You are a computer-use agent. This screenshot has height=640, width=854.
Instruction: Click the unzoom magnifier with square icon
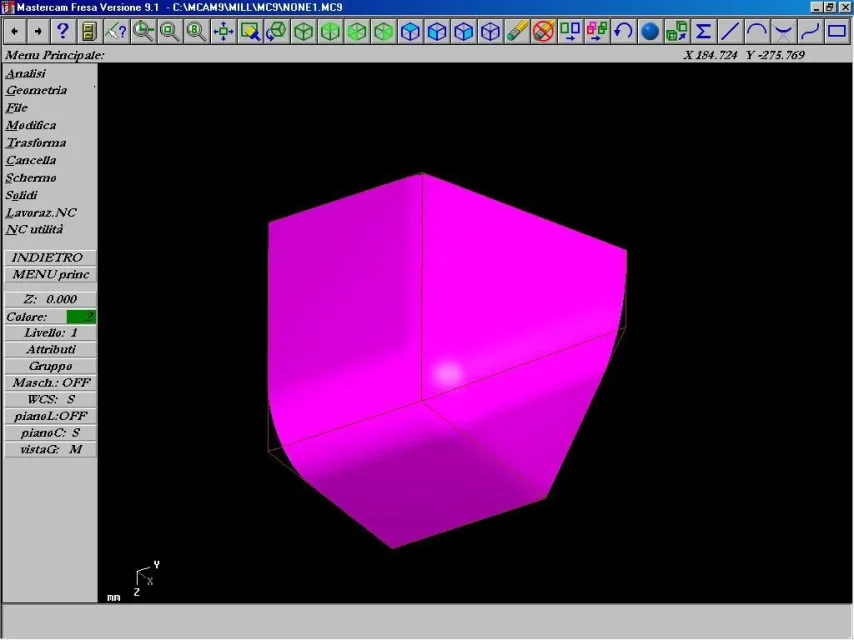[x=169, y=31]
